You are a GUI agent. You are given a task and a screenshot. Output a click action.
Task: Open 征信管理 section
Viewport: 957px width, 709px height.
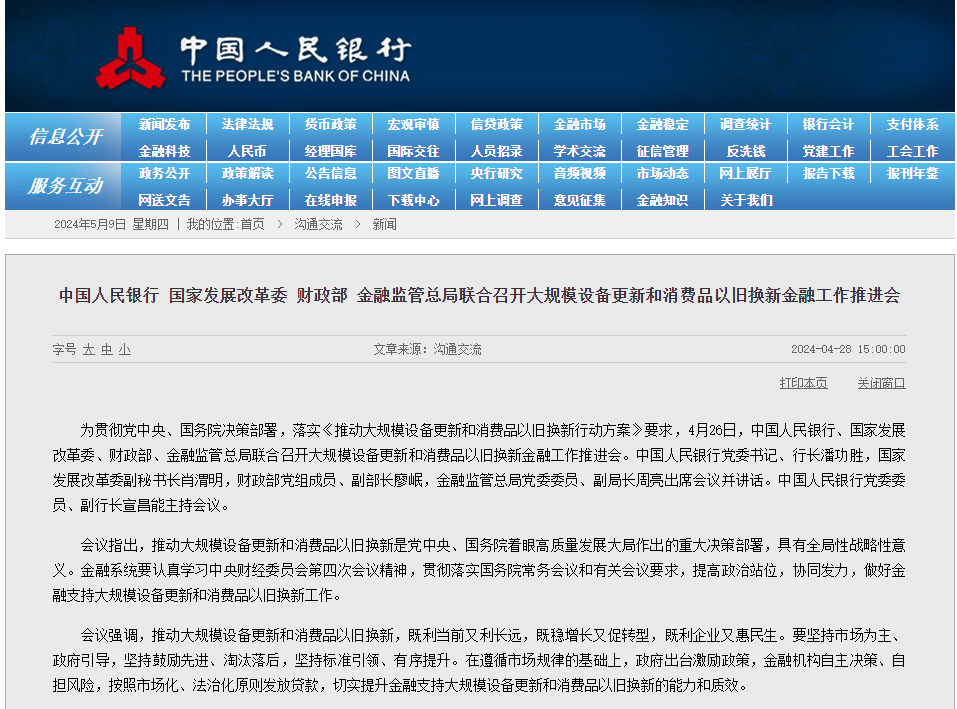tap(662, 151)
